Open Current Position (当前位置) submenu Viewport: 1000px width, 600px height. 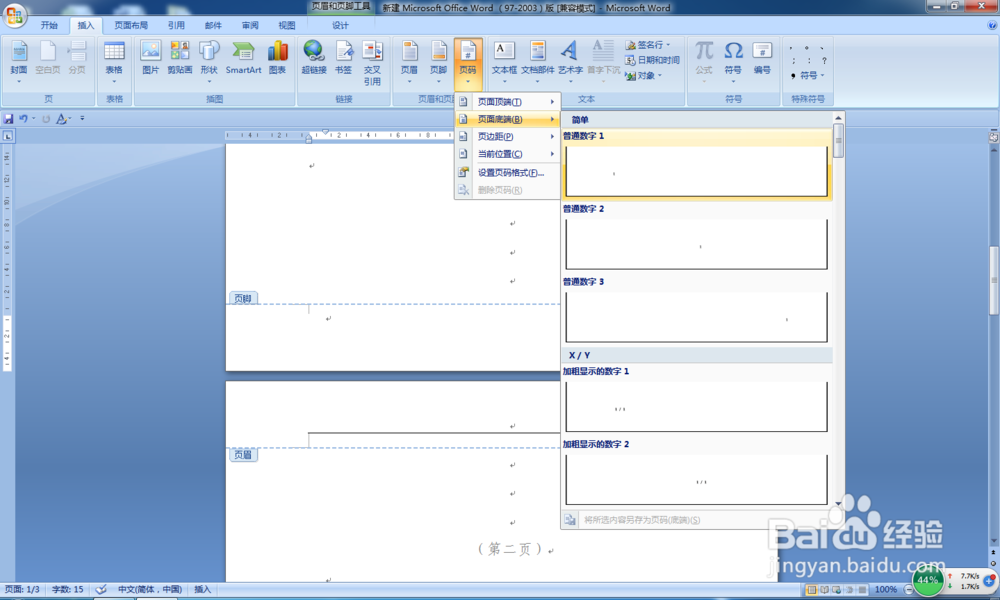508,154
